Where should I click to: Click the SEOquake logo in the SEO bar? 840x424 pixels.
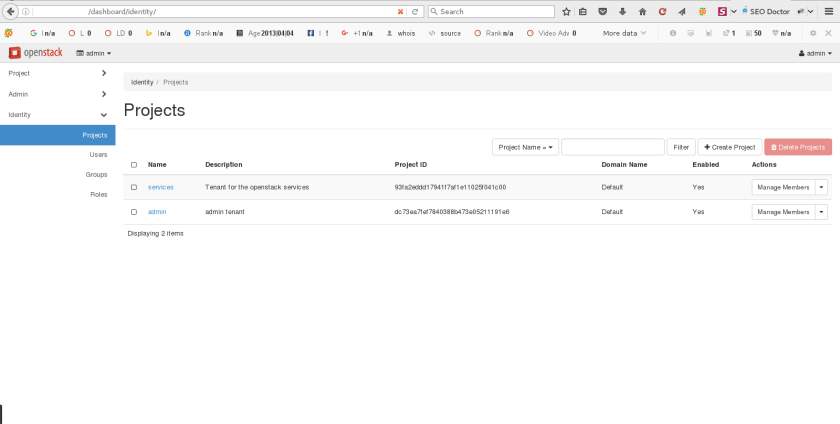pos(9,33)
